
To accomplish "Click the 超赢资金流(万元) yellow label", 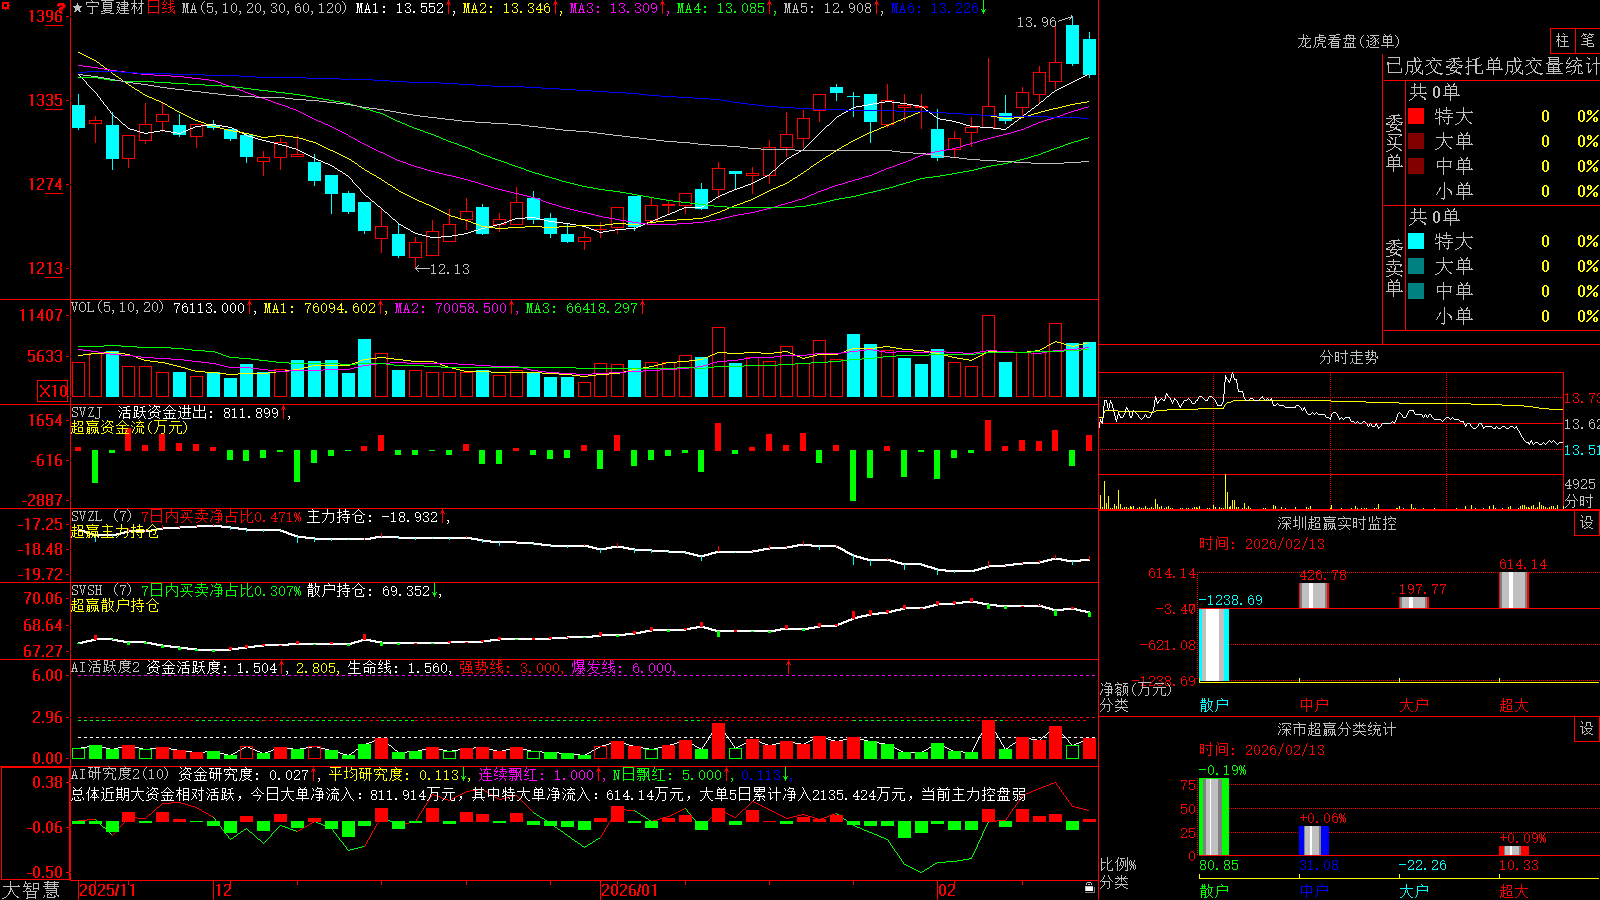I will coord(129,427).
